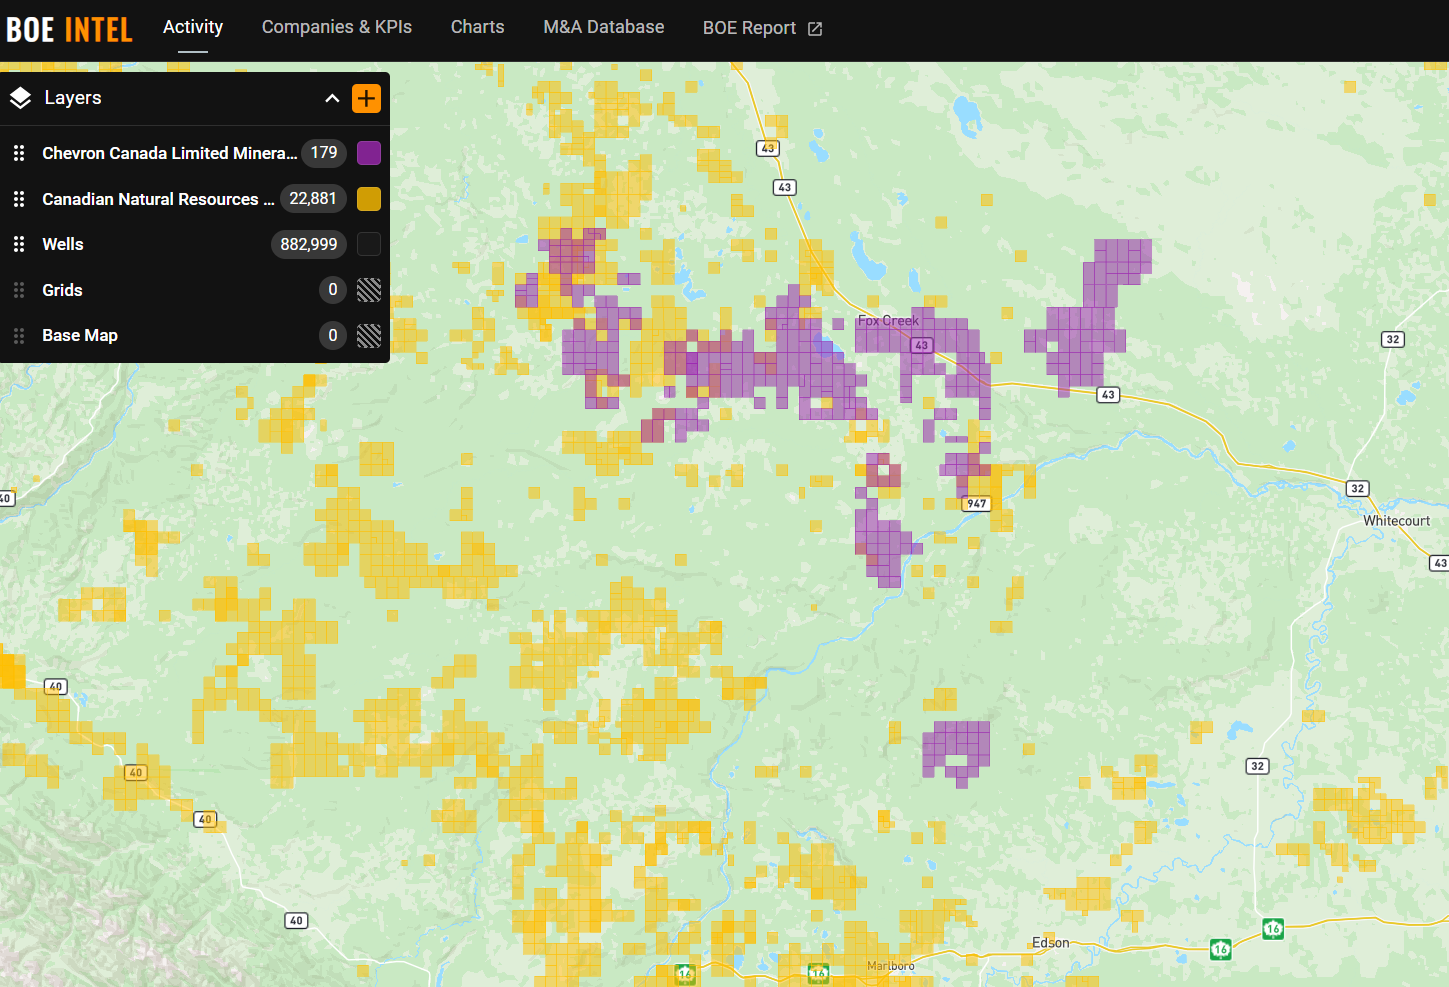Click the Marlboro label on the map
This screenshot has height=987, width=1449.
click(891, 966)
